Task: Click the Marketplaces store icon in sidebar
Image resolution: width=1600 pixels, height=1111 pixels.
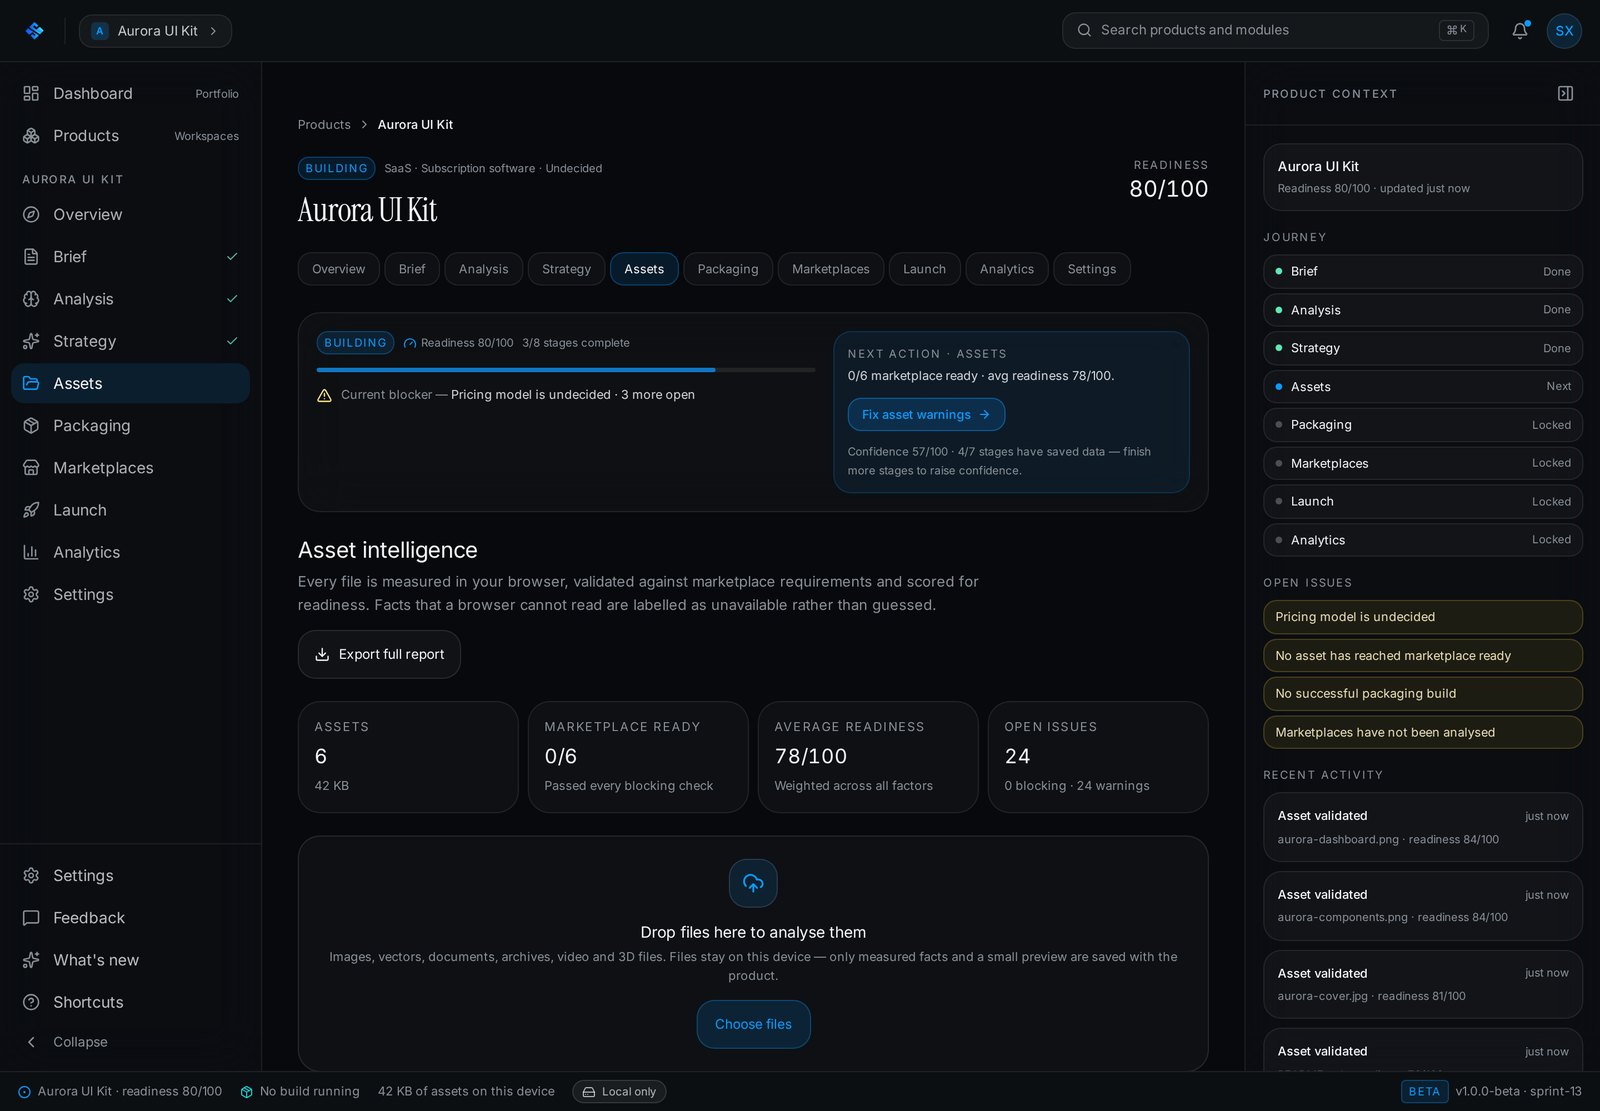Action: pos(31,468)
